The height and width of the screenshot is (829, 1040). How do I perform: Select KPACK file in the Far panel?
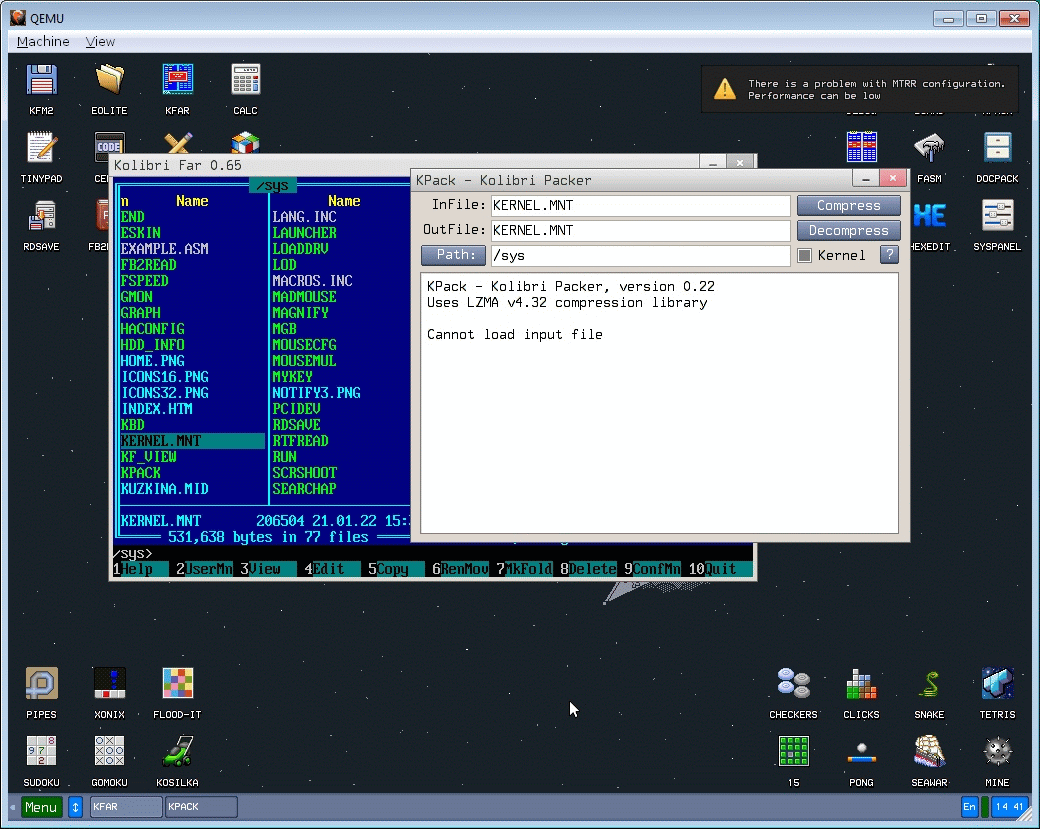tap(141, 473)
